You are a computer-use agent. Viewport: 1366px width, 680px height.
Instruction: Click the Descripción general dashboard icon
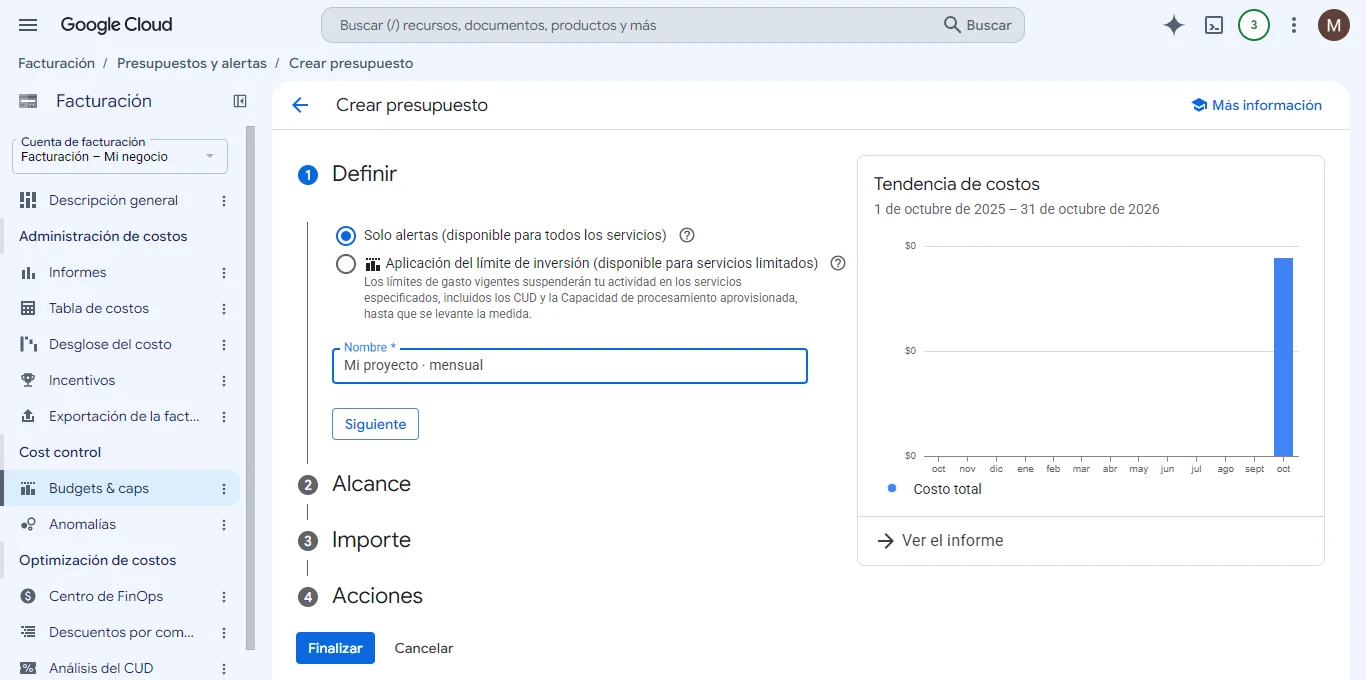click(x=28, y=200)
